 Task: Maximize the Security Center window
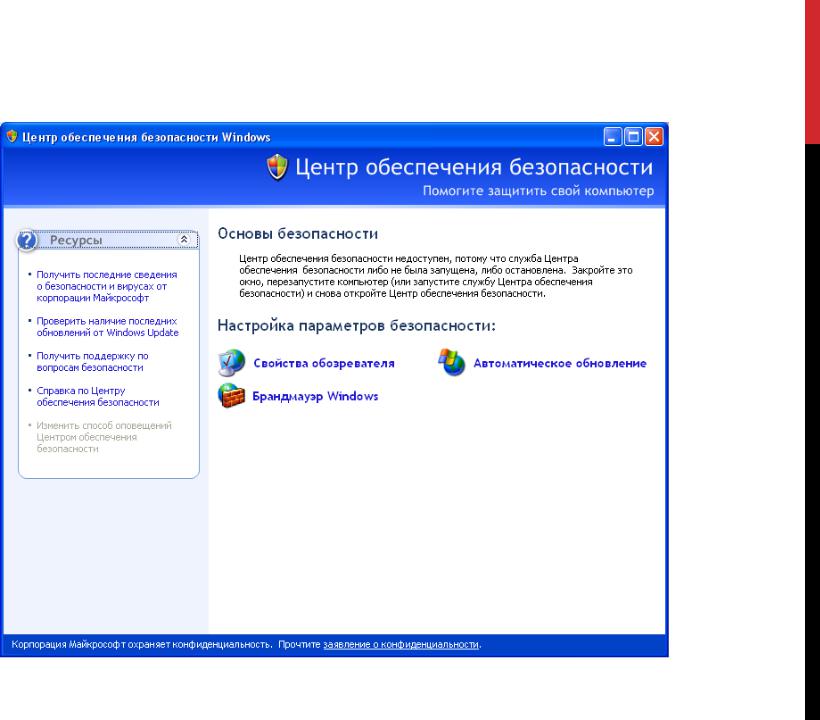[x=633, y=137]
